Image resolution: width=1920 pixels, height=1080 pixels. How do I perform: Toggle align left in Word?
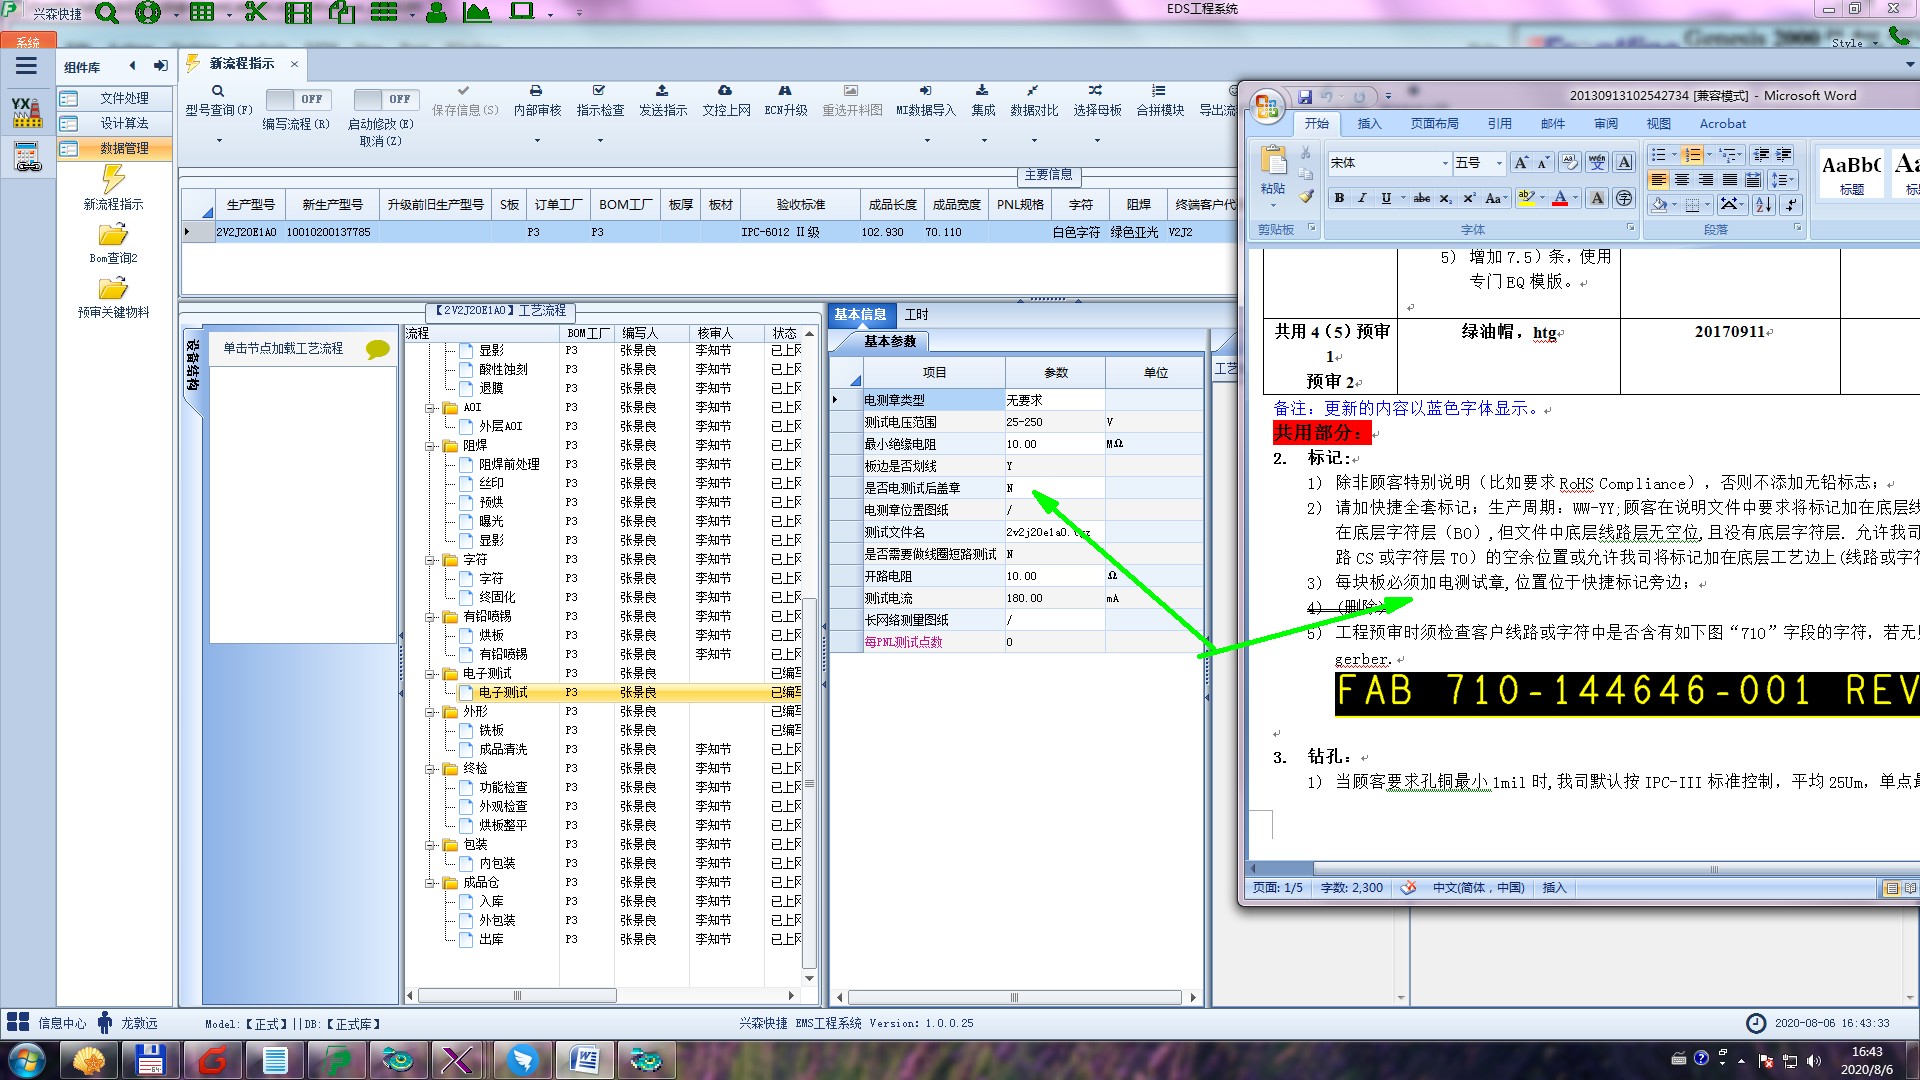tap(1659, 180)
